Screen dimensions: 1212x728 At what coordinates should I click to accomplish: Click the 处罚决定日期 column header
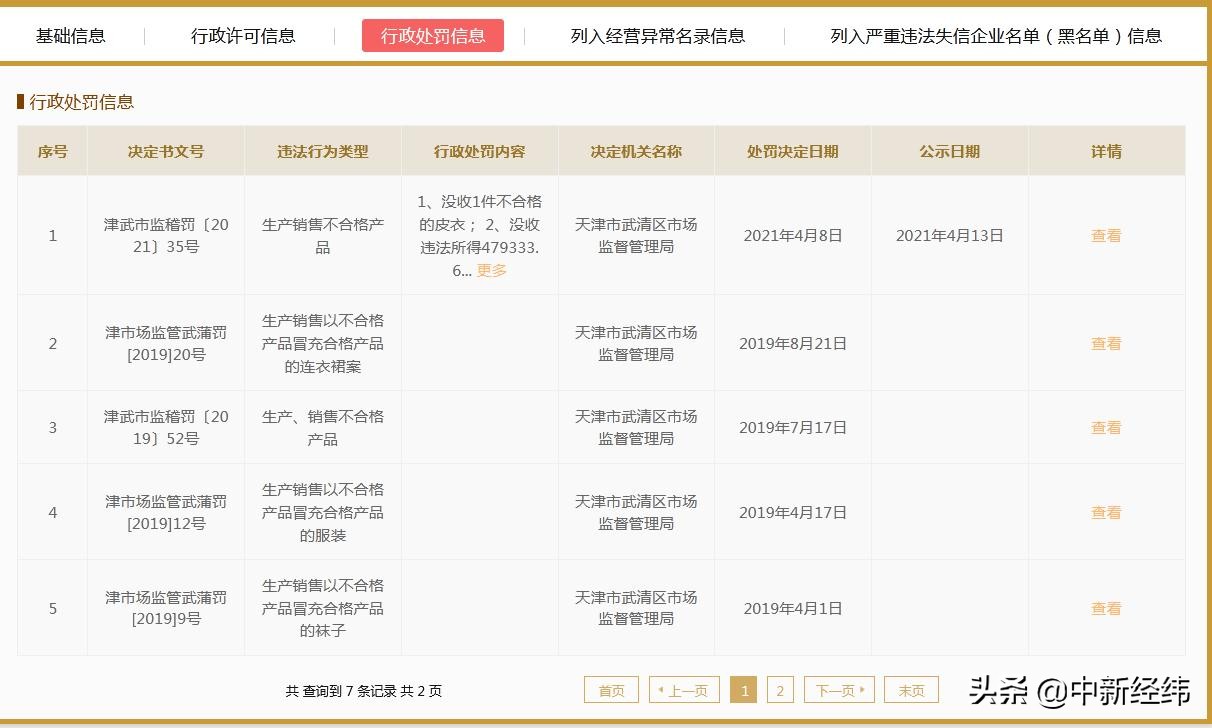pyautogui.click(x=792, y=150)
